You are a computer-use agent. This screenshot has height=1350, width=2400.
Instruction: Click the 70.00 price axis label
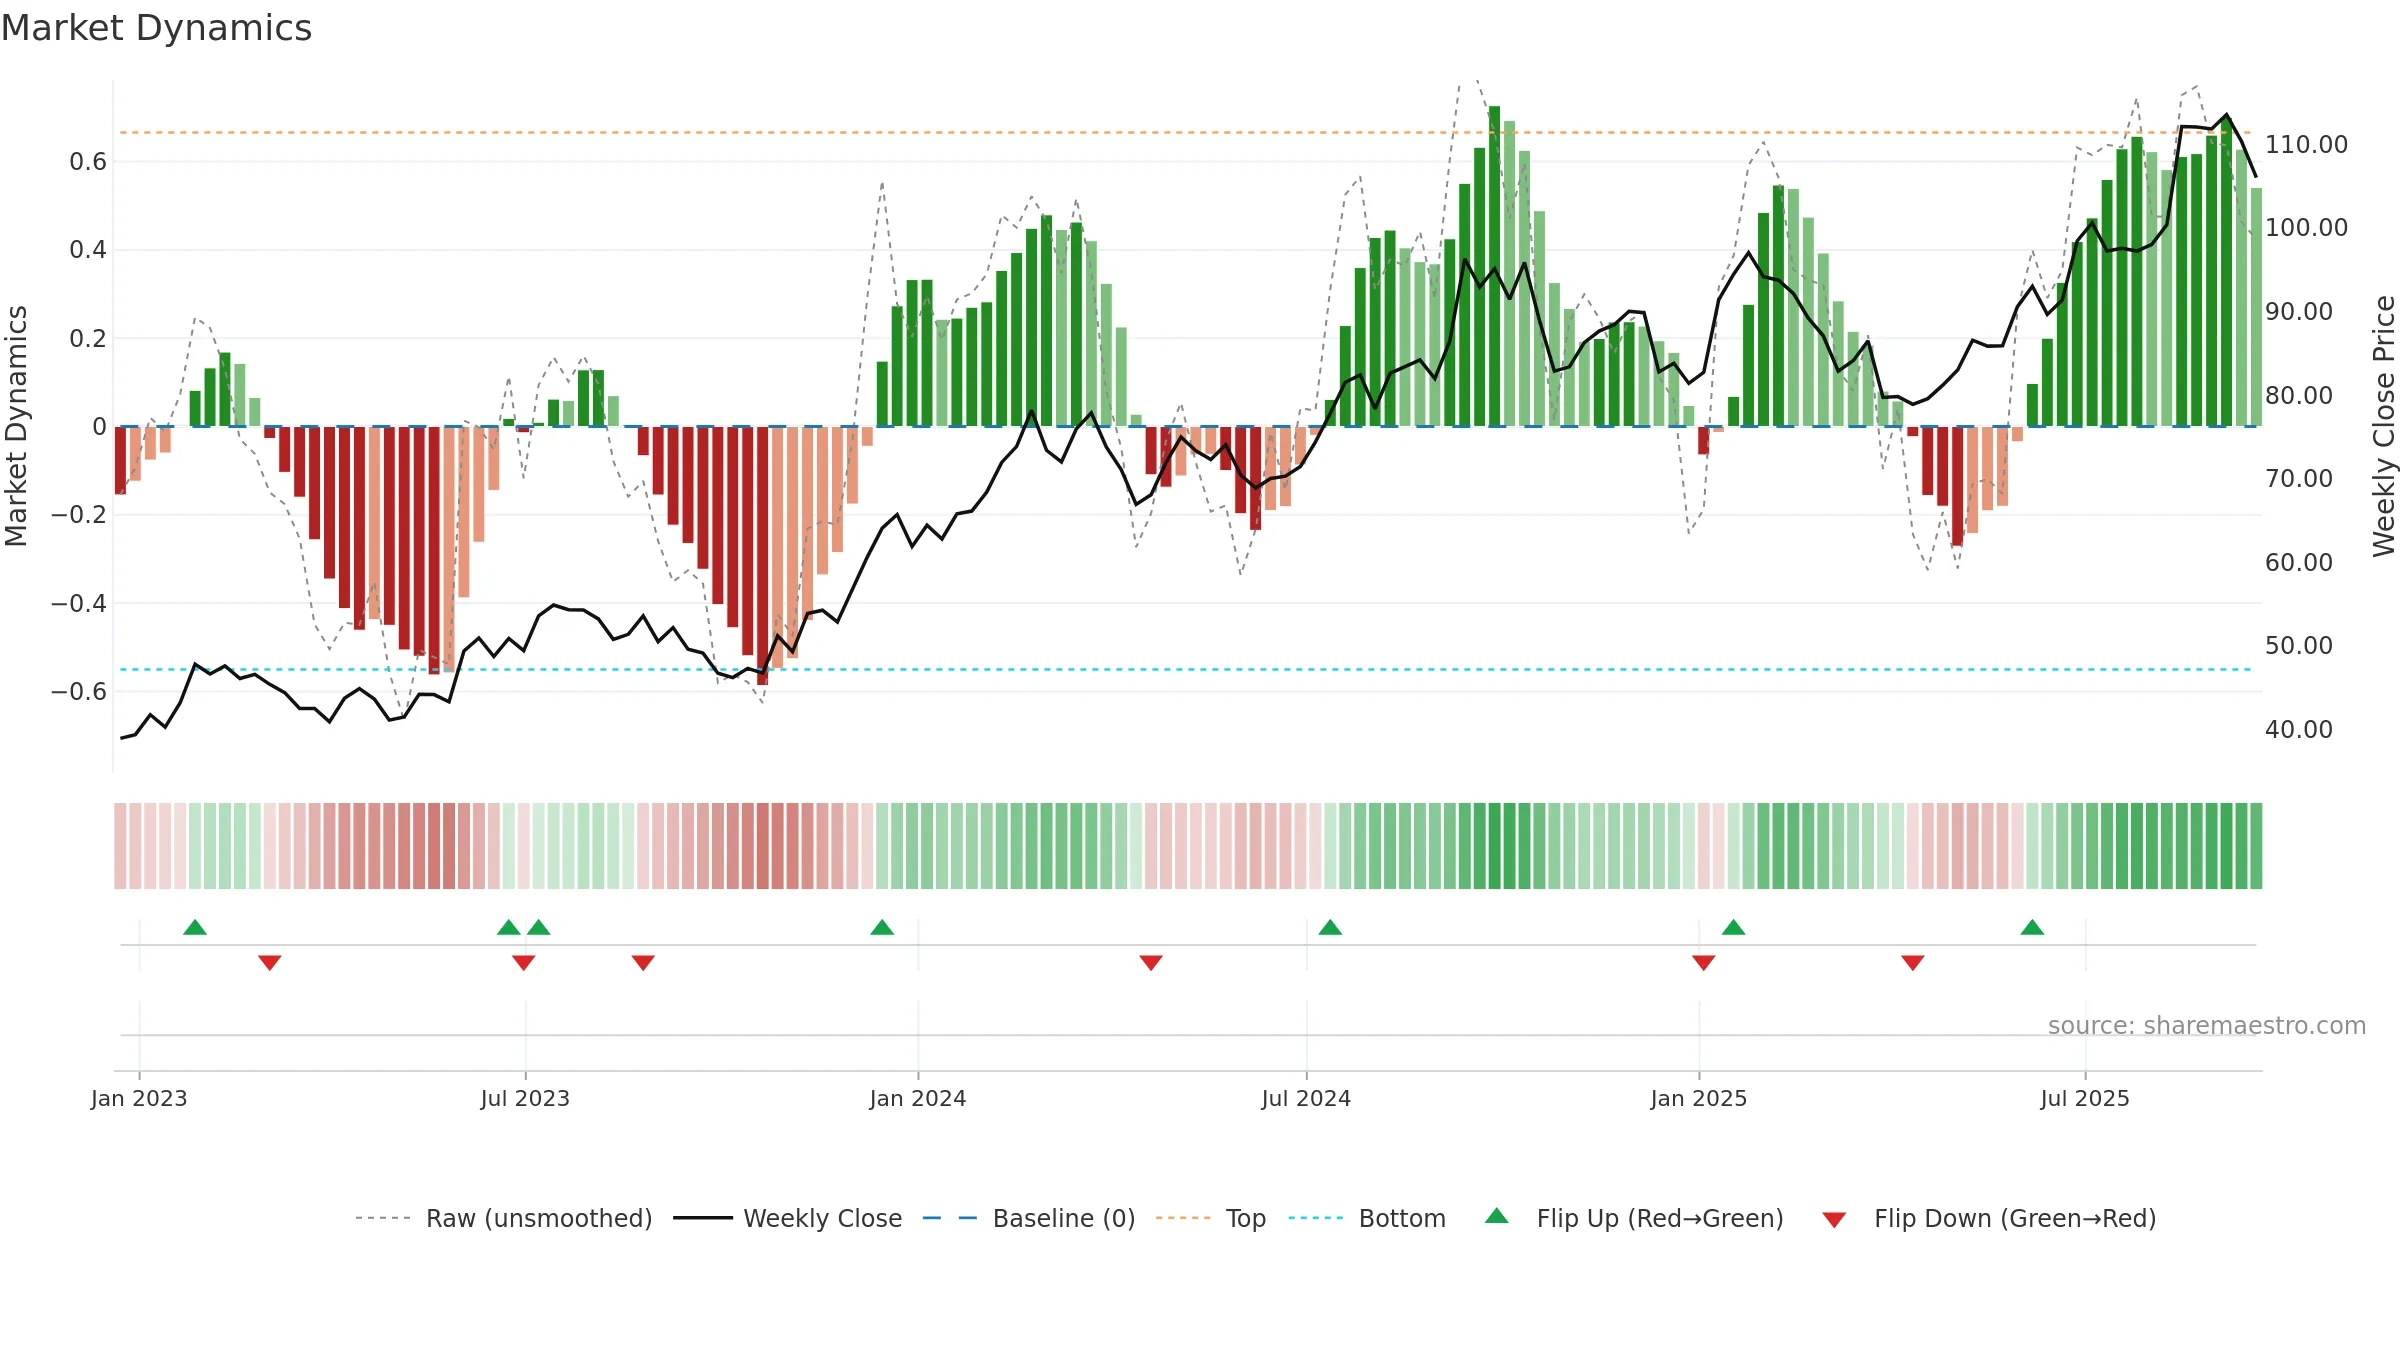click(2299, 479)
